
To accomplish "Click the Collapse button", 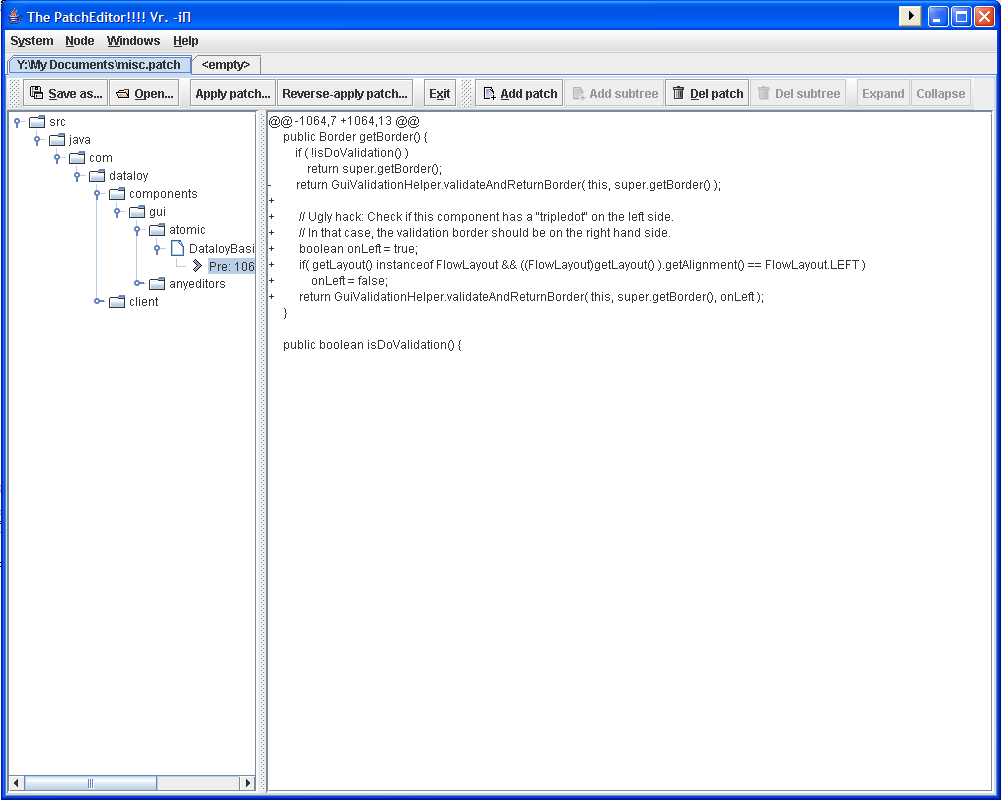I will point(941,93).
